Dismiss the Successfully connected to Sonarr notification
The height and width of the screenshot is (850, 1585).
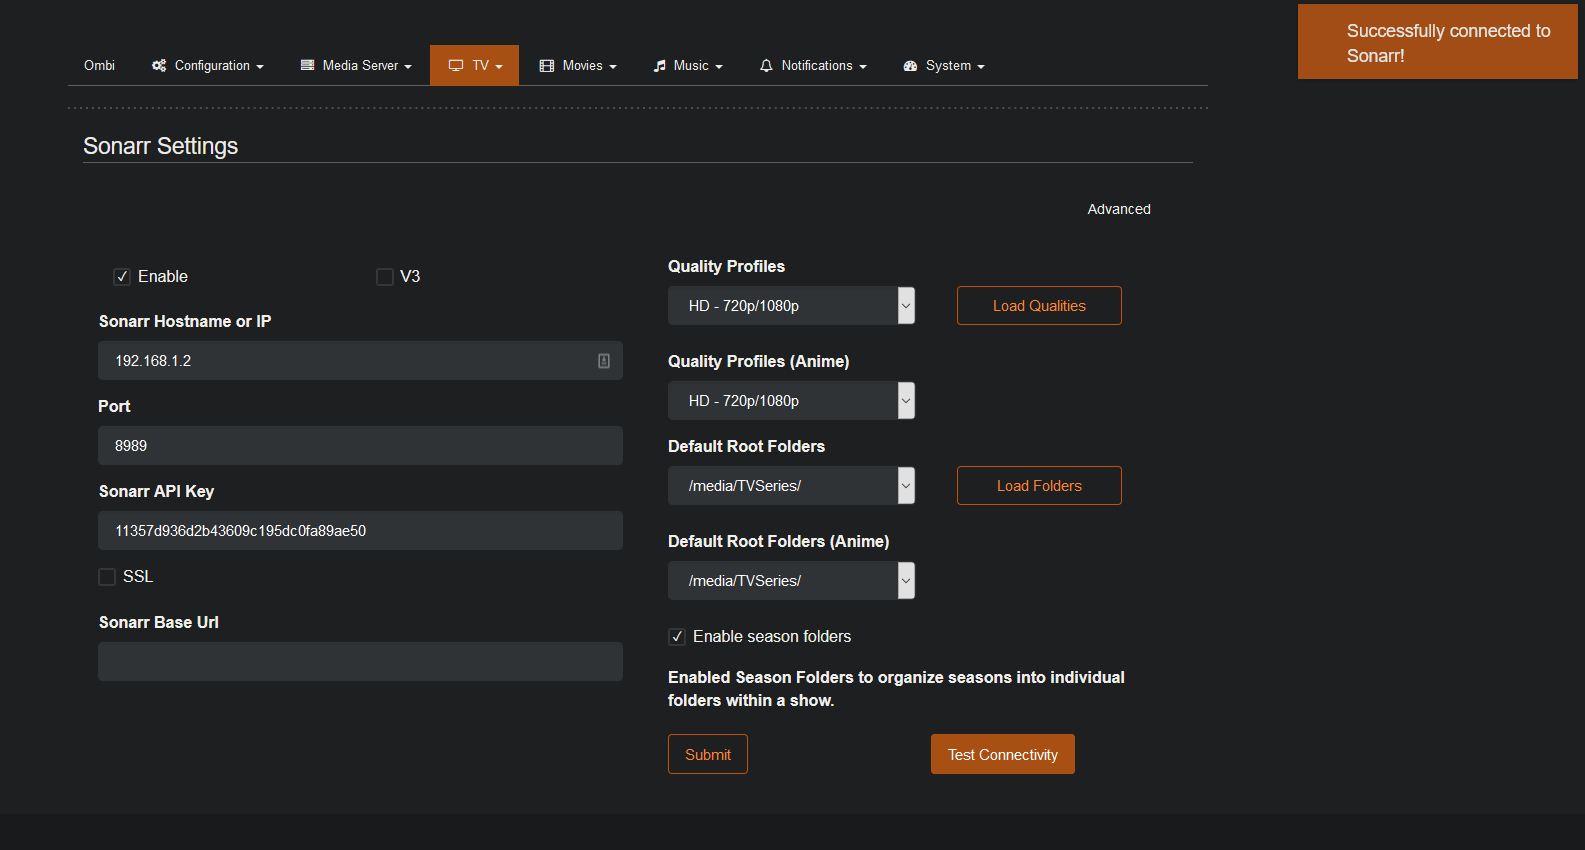pyautogui.click(x=1438, y=42)
